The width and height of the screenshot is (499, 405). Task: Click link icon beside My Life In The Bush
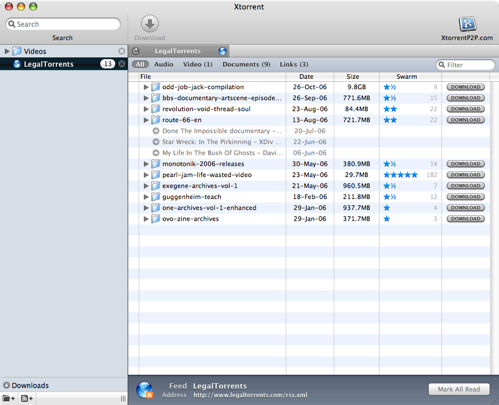click(x=156, y=153)
